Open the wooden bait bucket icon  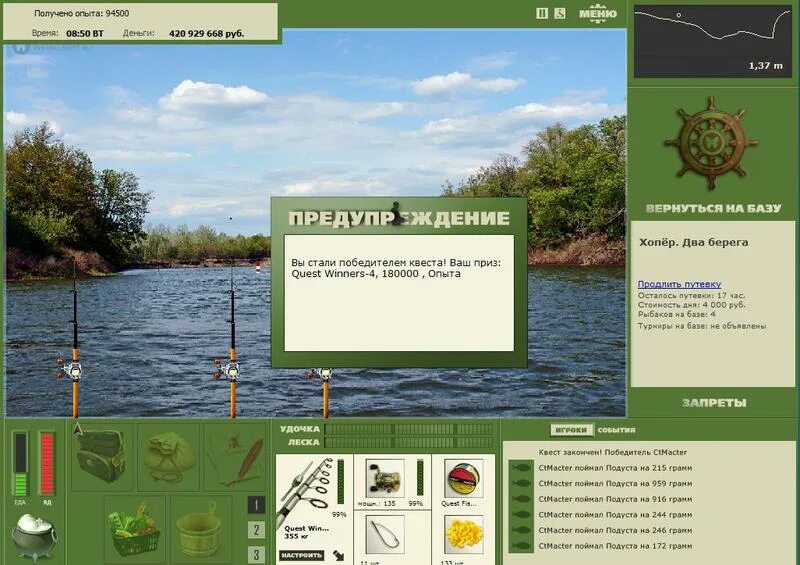click(200, 529)
